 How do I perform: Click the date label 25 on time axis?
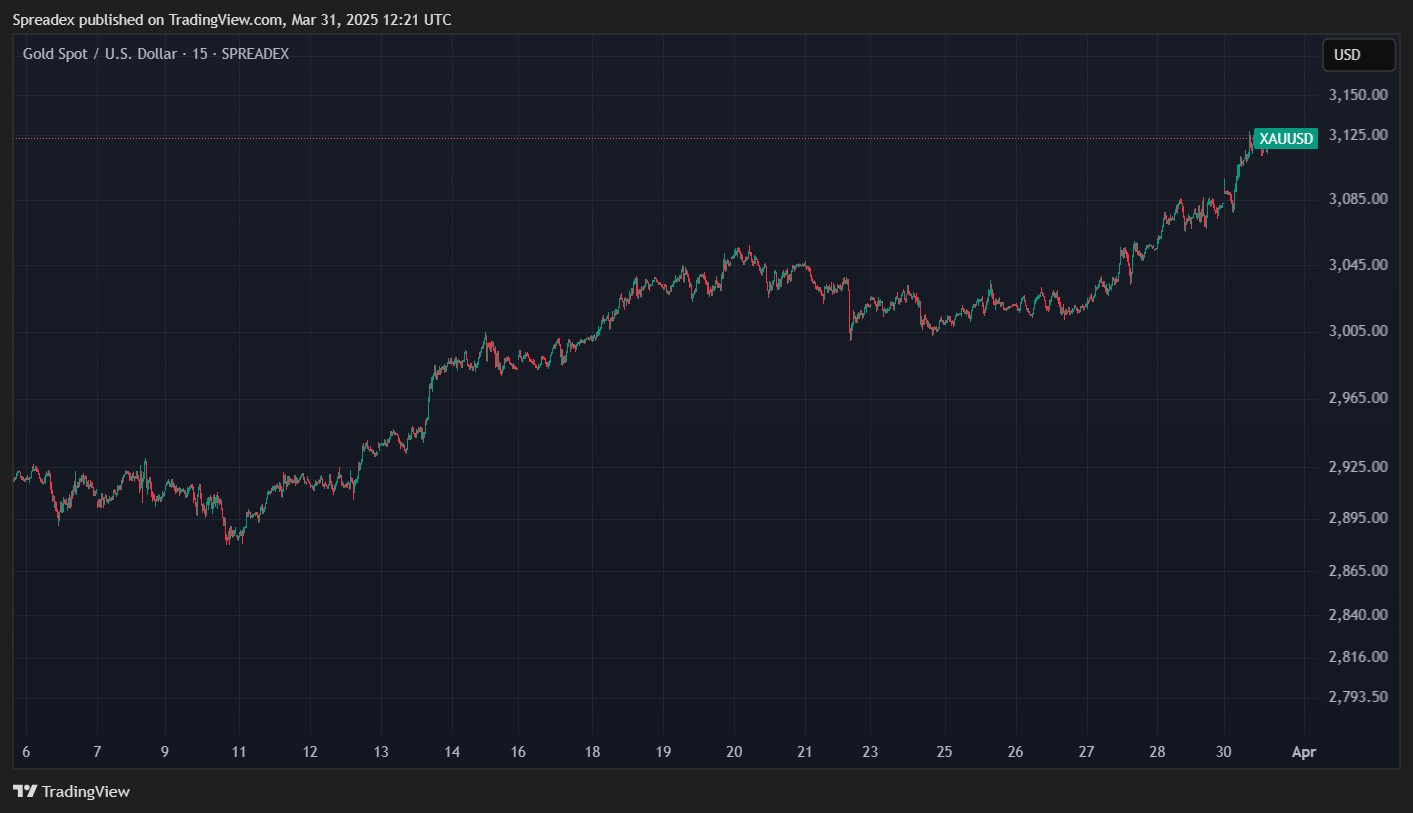point(945,752)
